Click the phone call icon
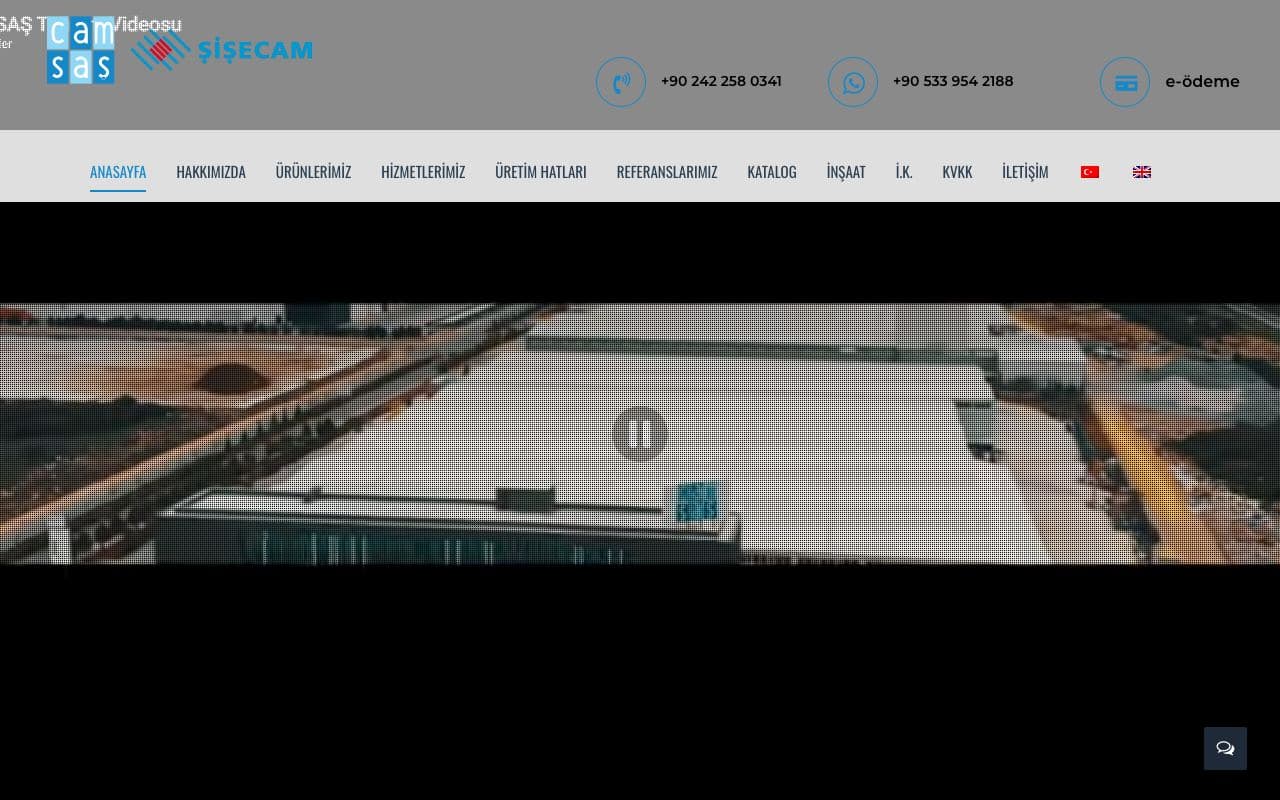The image size is (1280, 800). (621, 82)
